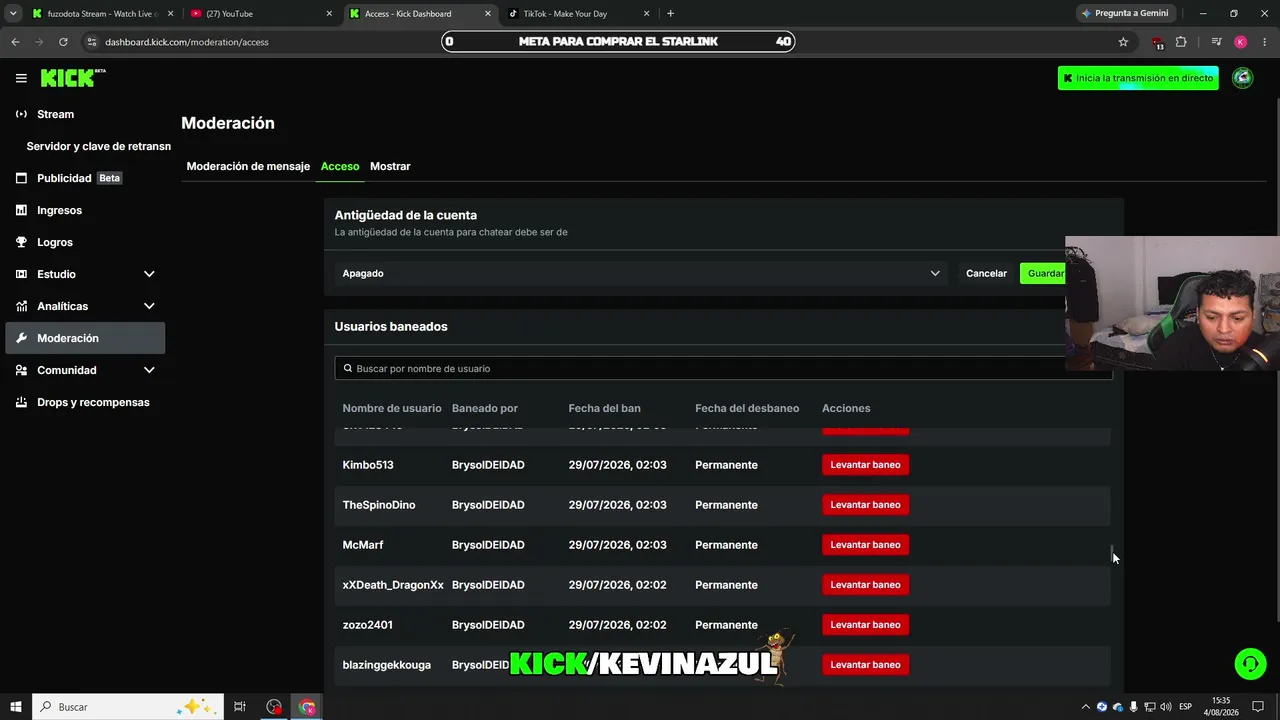Lift ban for blazinggekkouga
The height and width of the screenshot is (720, 1280).
pos(865,665)
